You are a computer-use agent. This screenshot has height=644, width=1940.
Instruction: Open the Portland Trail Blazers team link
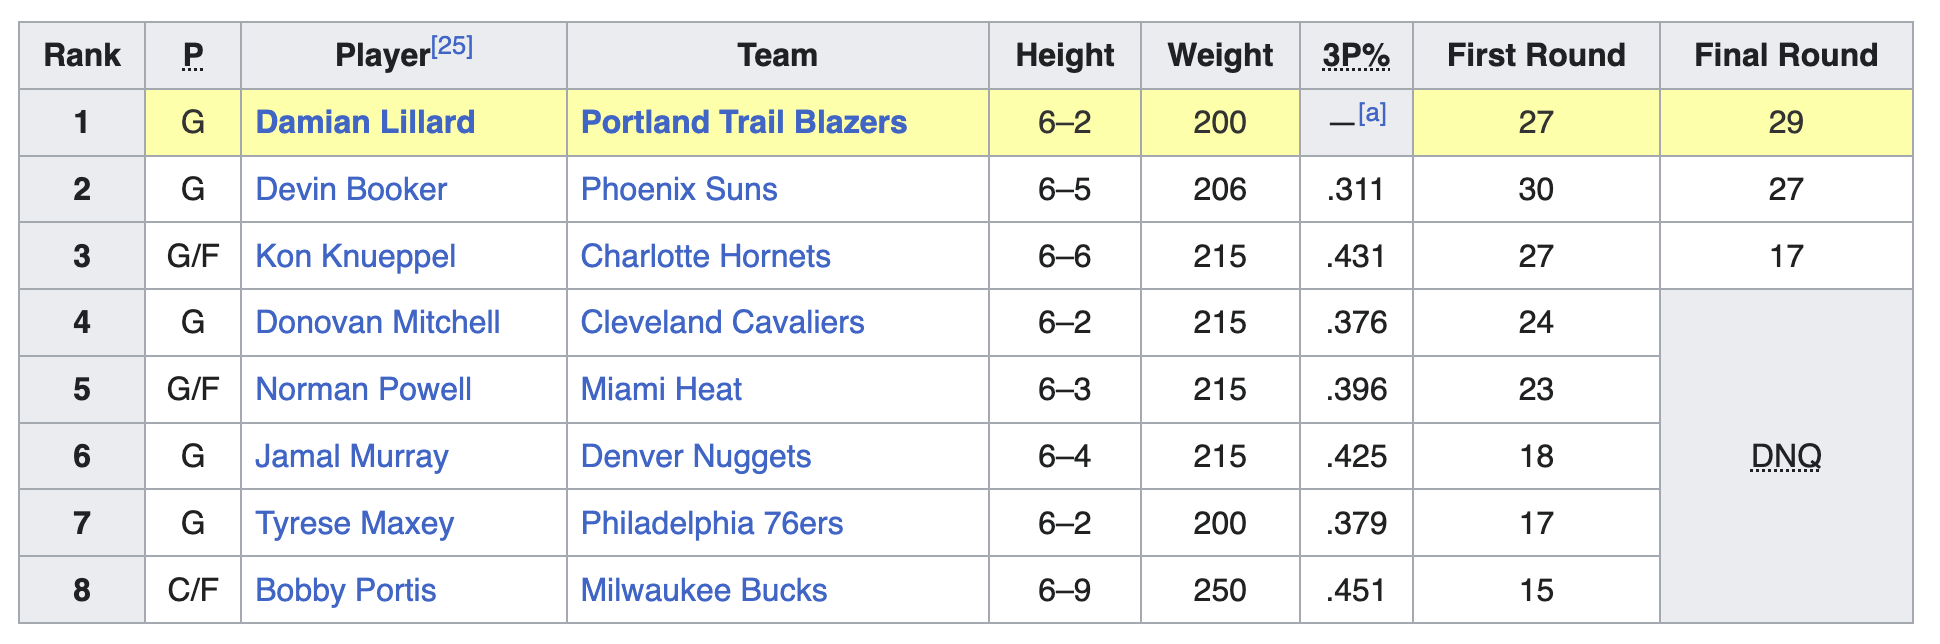744,122
